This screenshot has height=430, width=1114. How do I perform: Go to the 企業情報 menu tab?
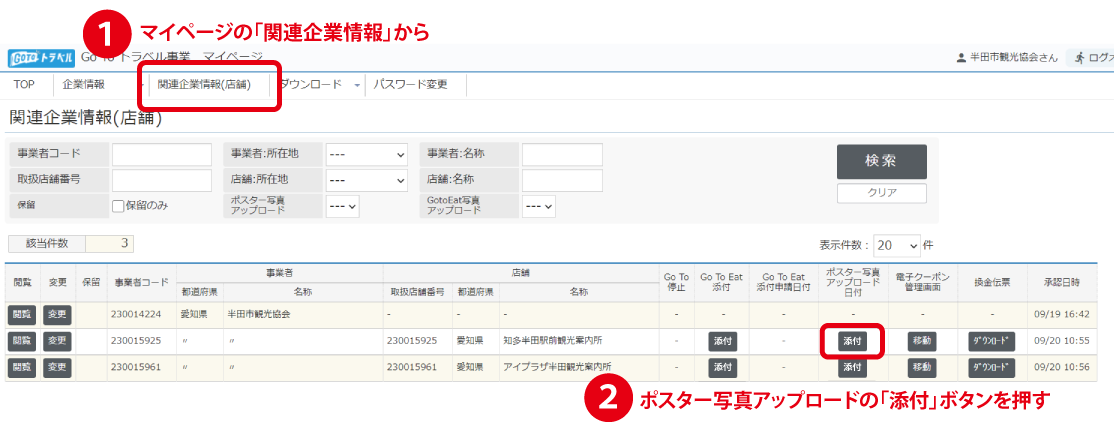click(x=83, y=85)
